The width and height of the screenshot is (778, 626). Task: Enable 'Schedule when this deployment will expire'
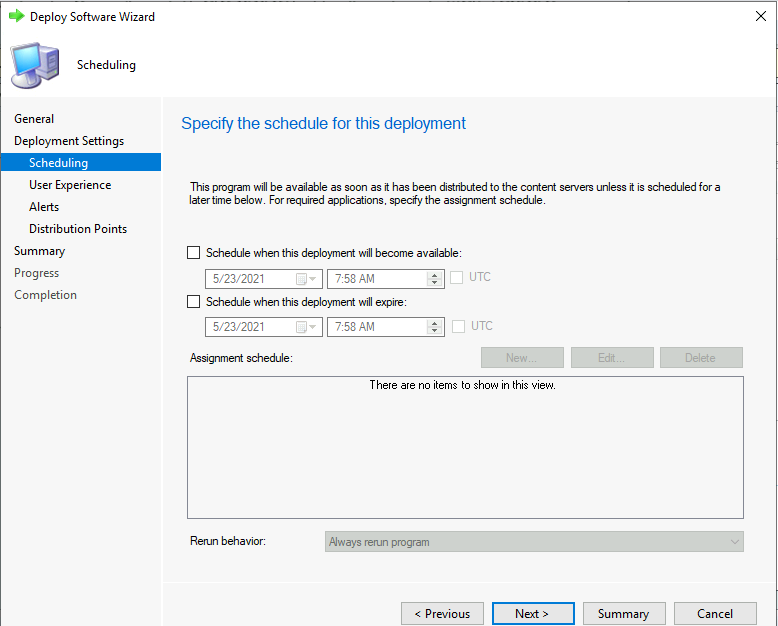click(194, 301)
